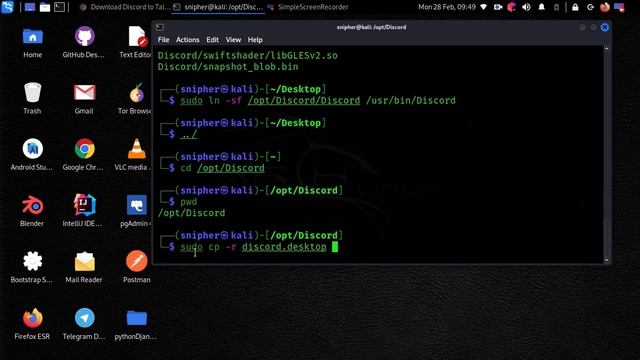
Task: Click the screen recorder camera tray icon
Action: pos(498,7)
